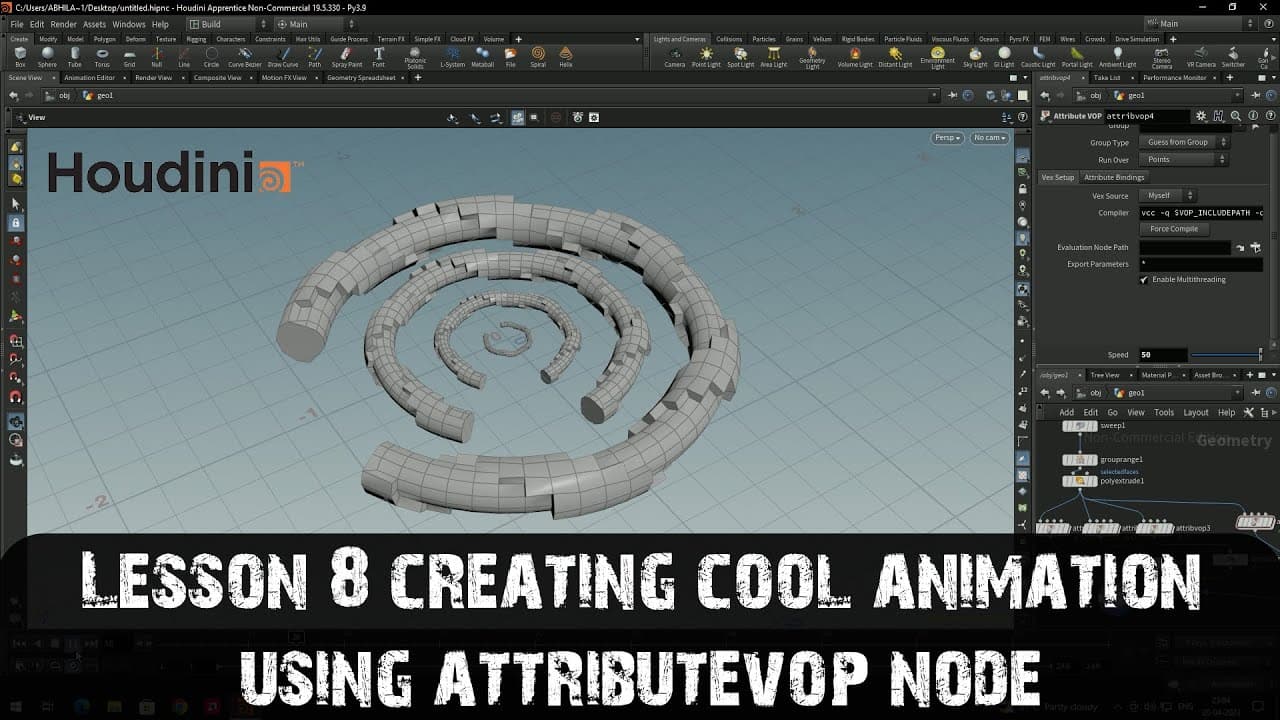
Task: Open the Vex Source dropdown
Action: [1167, 195]
